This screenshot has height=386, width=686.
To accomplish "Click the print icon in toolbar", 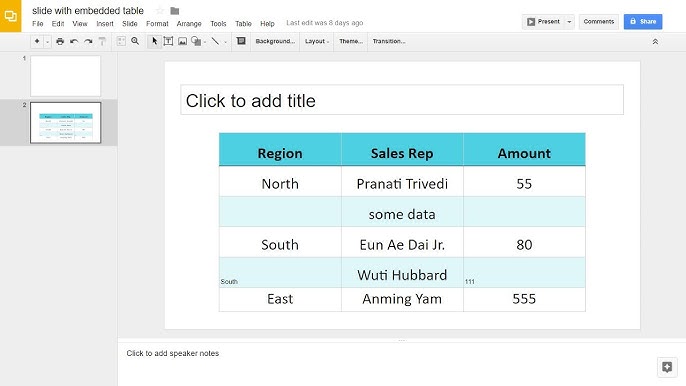I will (60, 41).
